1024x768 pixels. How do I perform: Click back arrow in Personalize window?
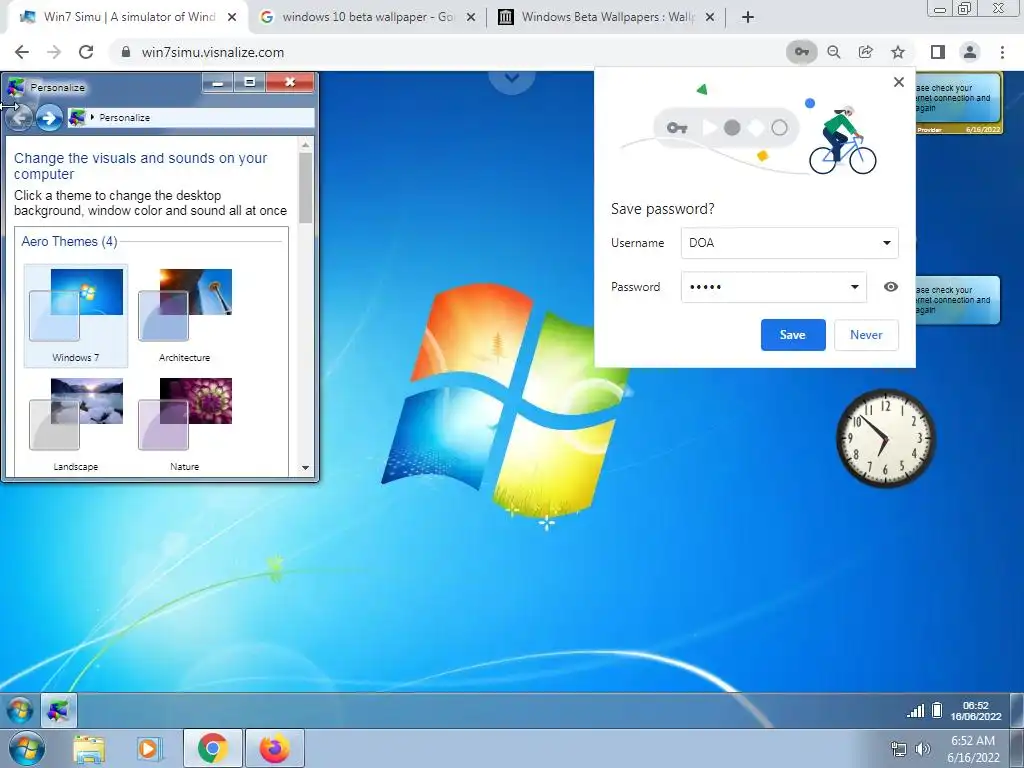(x=20, y=118)
